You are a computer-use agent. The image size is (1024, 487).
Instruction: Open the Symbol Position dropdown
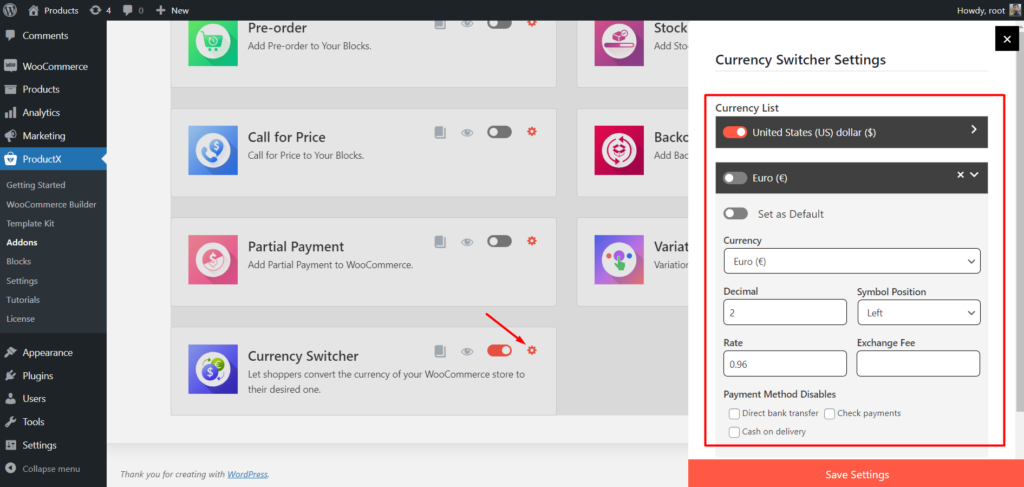(x=918, y=312)
